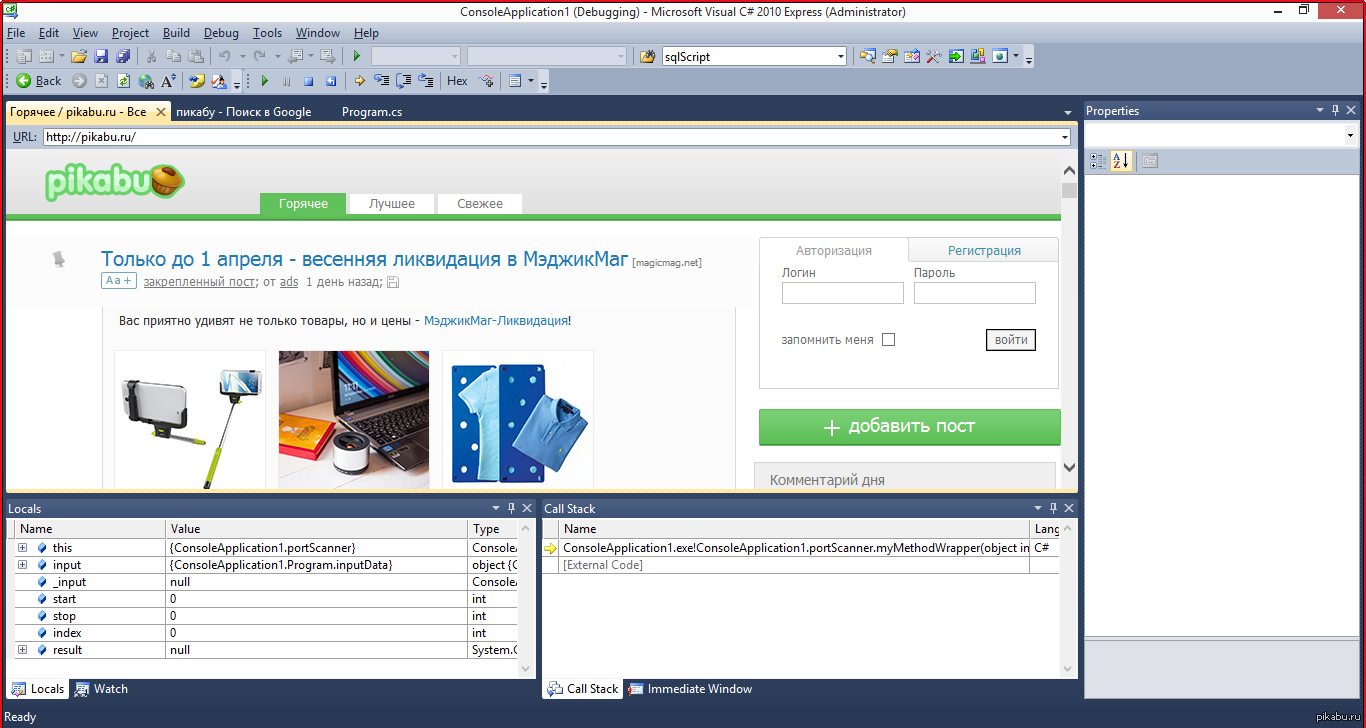Click the green 'добавить пост' button

pos(909,427)
